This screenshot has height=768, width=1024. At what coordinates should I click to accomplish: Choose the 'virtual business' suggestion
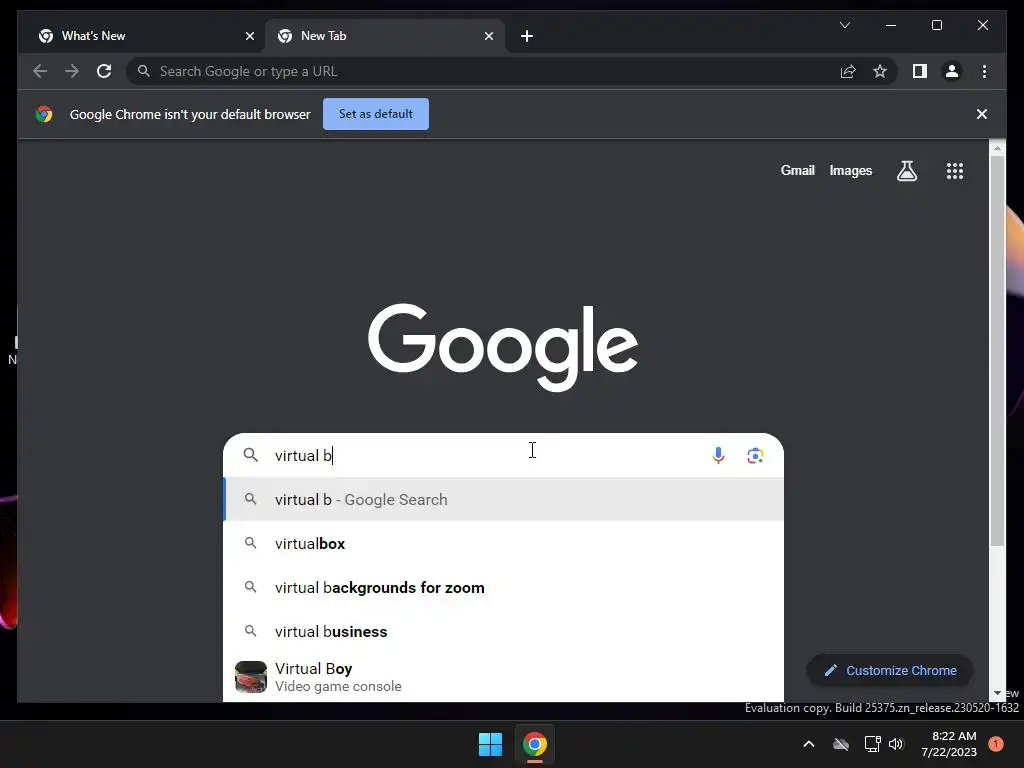504,632
